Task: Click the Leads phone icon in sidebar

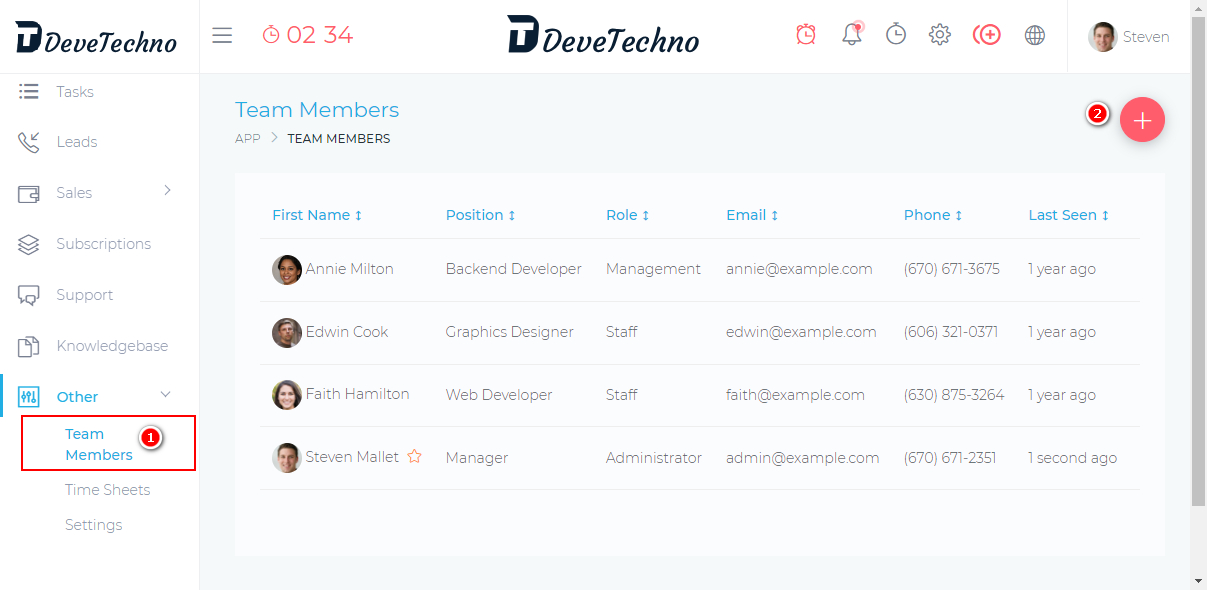Action: 29,142
